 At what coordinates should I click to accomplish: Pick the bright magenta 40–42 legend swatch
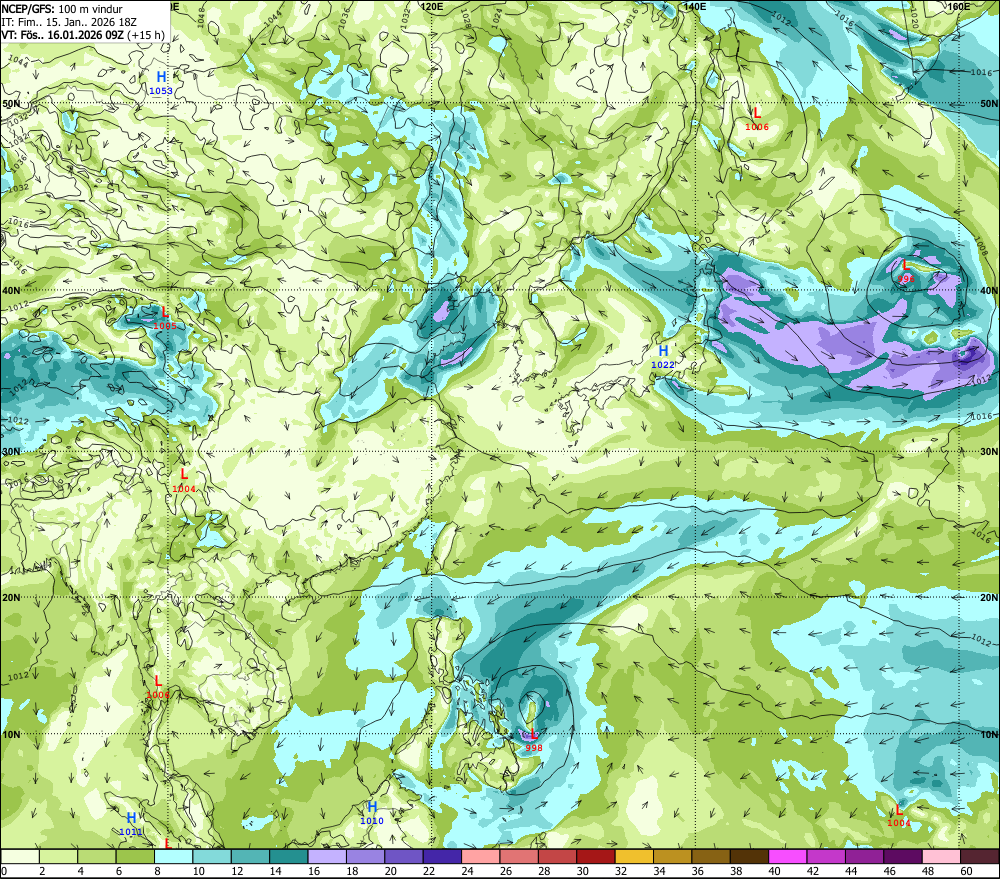(x=788, y=856)
